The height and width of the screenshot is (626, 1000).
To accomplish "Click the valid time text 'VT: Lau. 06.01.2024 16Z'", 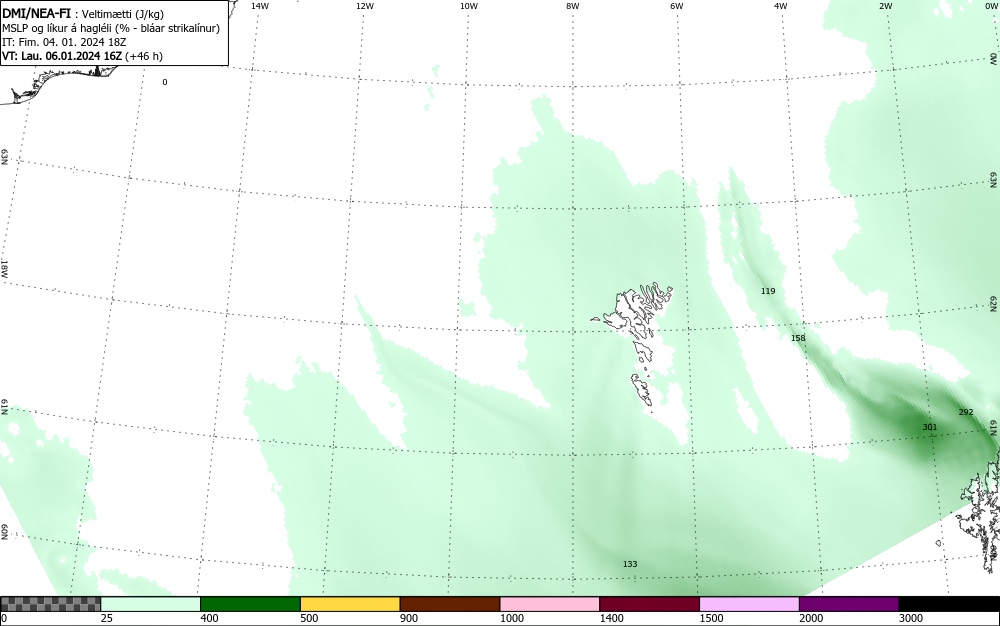I will pyautogui.click(x=62, y=56).
